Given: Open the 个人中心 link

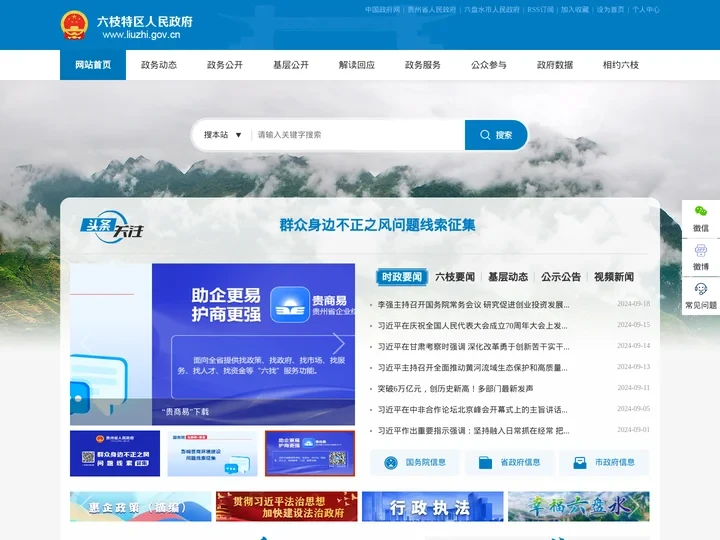Looking at the screenshot, I should tap(646, 9).
